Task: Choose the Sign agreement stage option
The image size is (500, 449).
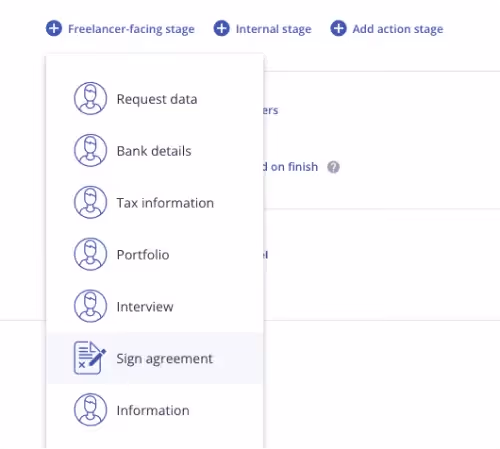Action: tap(154, 358)
